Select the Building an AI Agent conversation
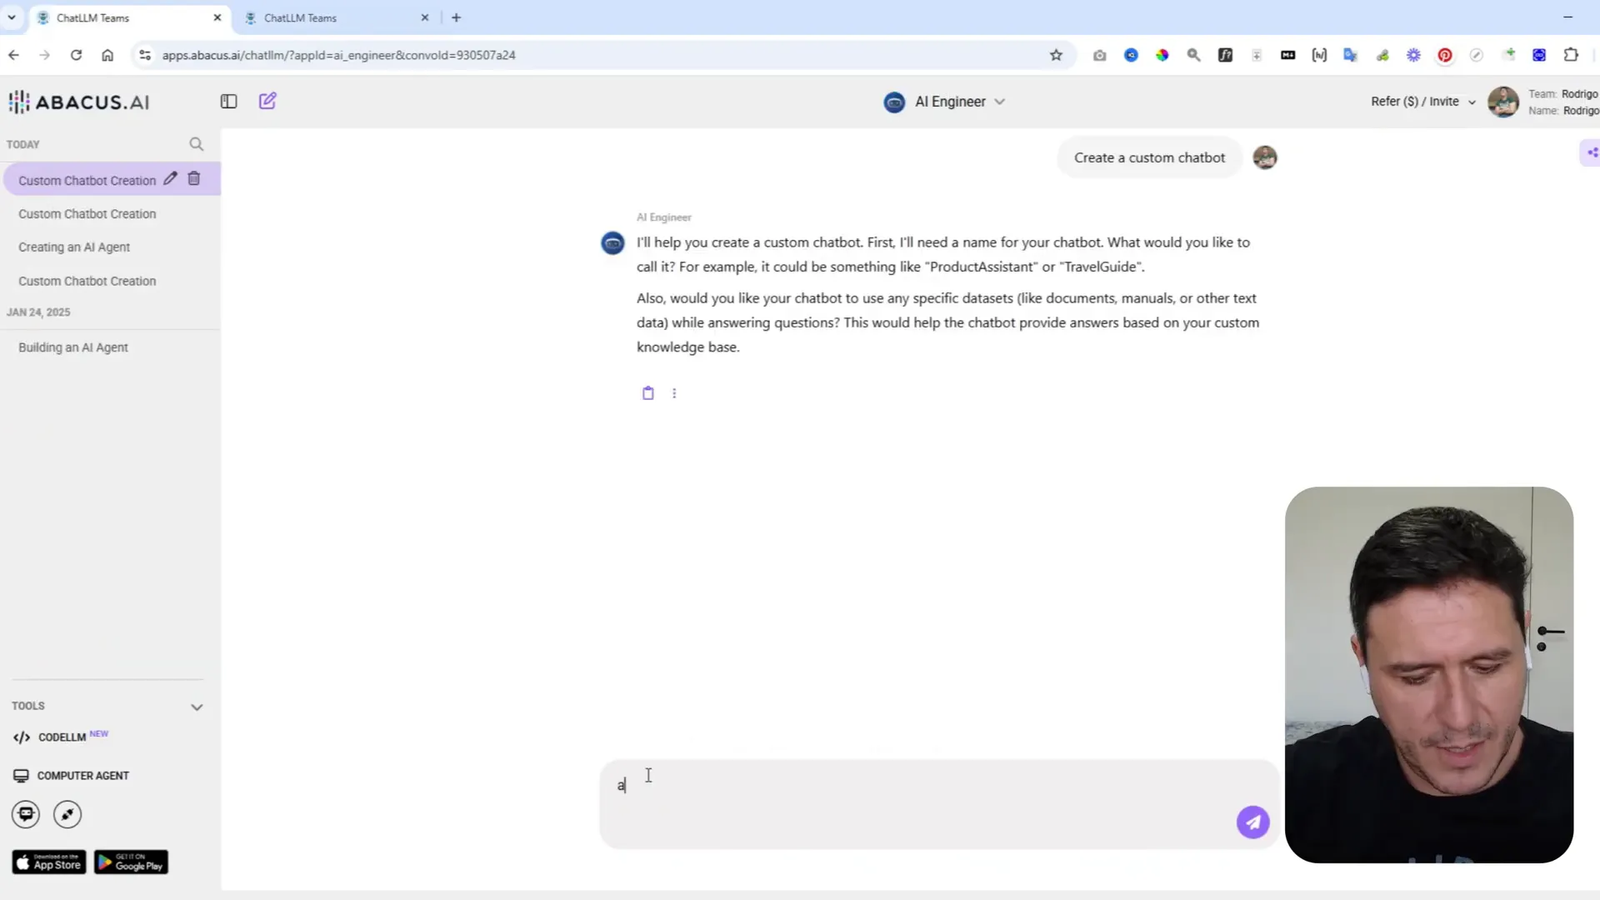 click(73, 347)
